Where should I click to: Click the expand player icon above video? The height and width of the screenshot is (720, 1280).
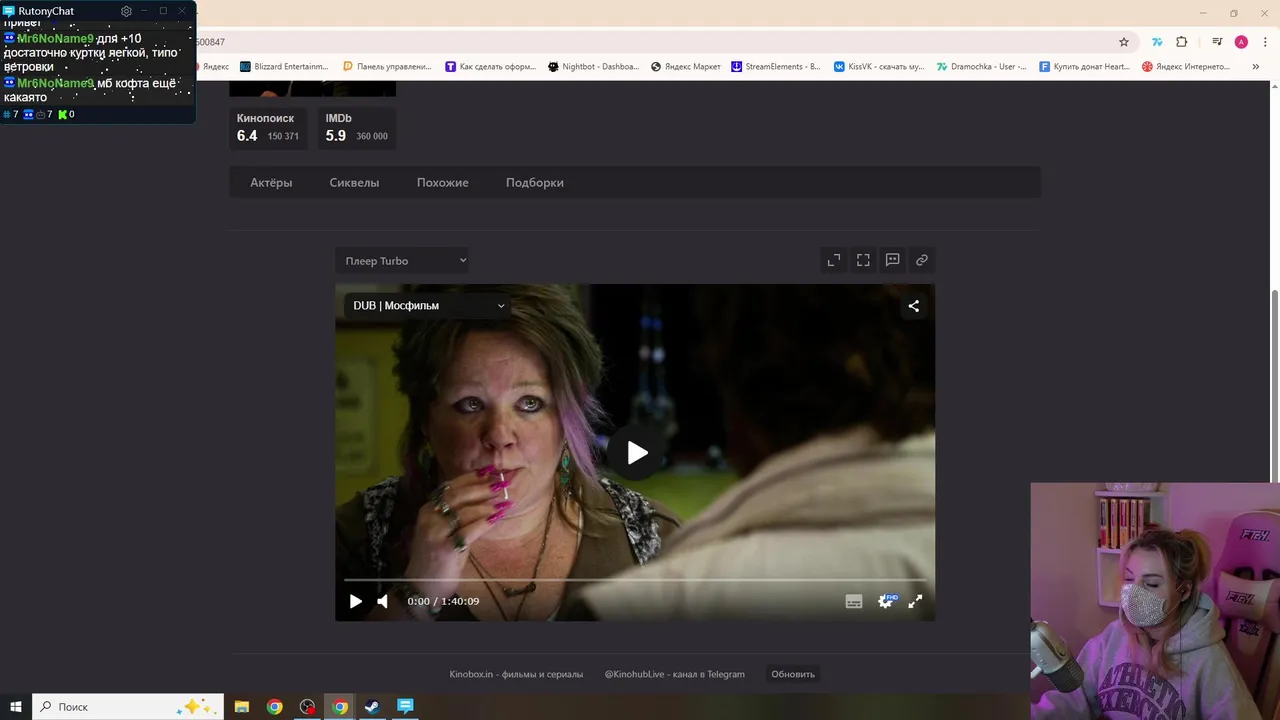[834, 260]
